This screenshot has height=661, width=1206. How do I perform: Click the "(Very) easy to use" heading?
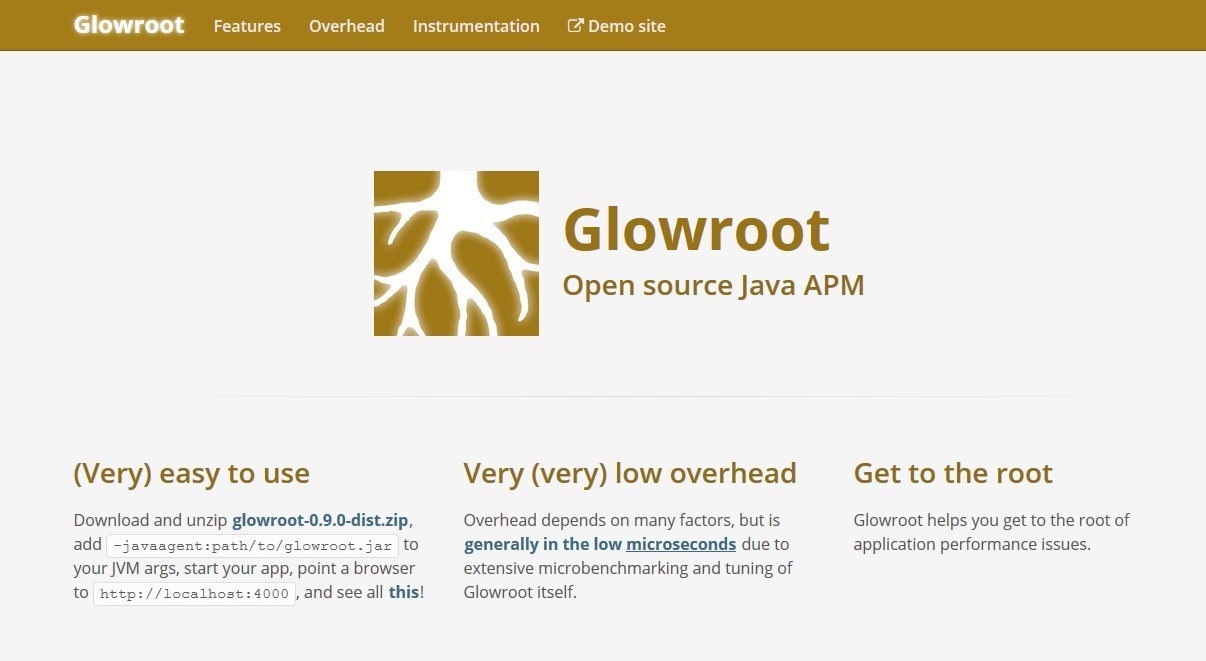(x=191, y=473)
